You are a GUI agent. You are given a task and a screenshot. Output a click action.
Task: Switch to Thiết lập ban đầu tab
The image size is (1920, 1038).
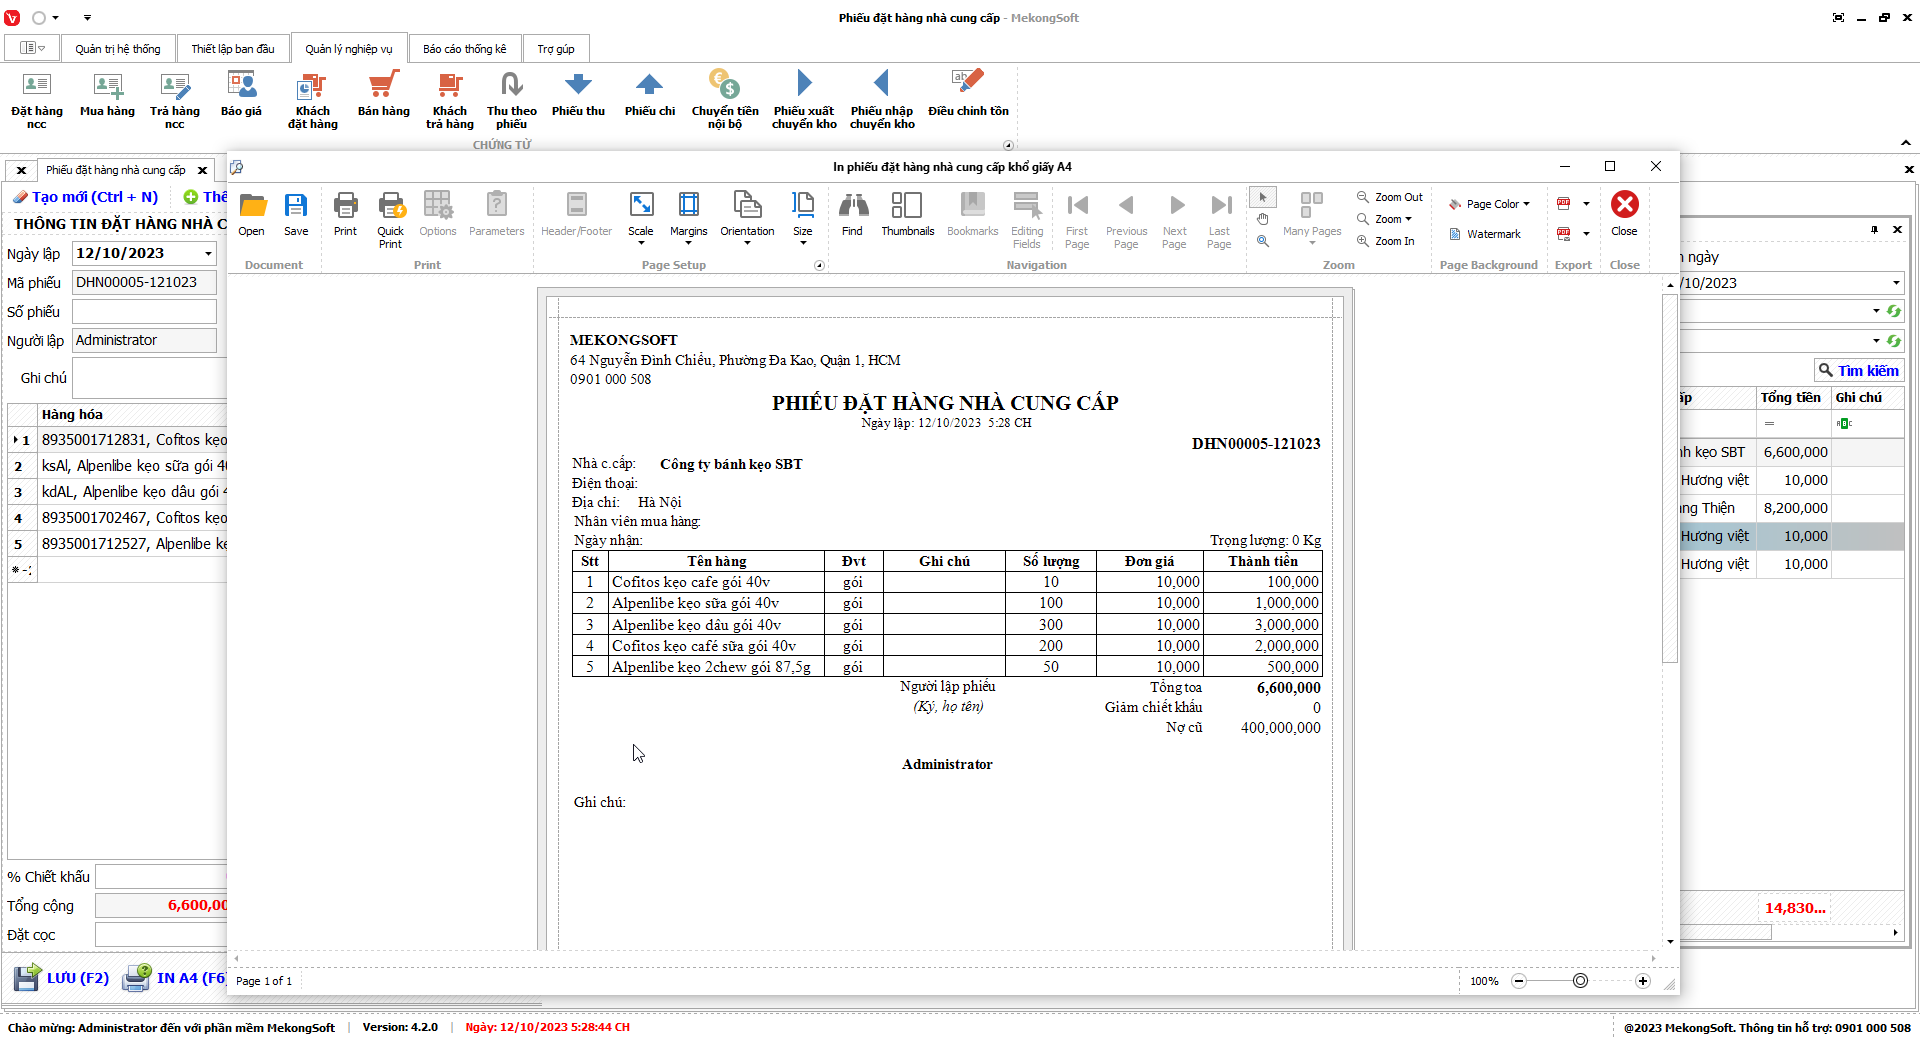pos(233,49)
